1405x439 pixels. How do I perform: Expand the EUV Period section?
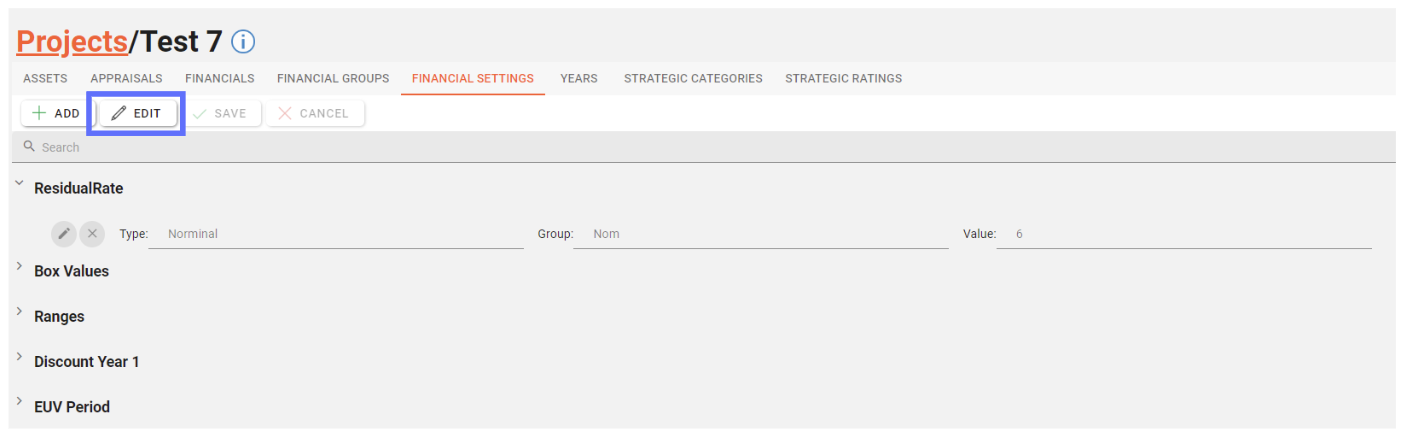pyautogui.click(x=20, y=402)
